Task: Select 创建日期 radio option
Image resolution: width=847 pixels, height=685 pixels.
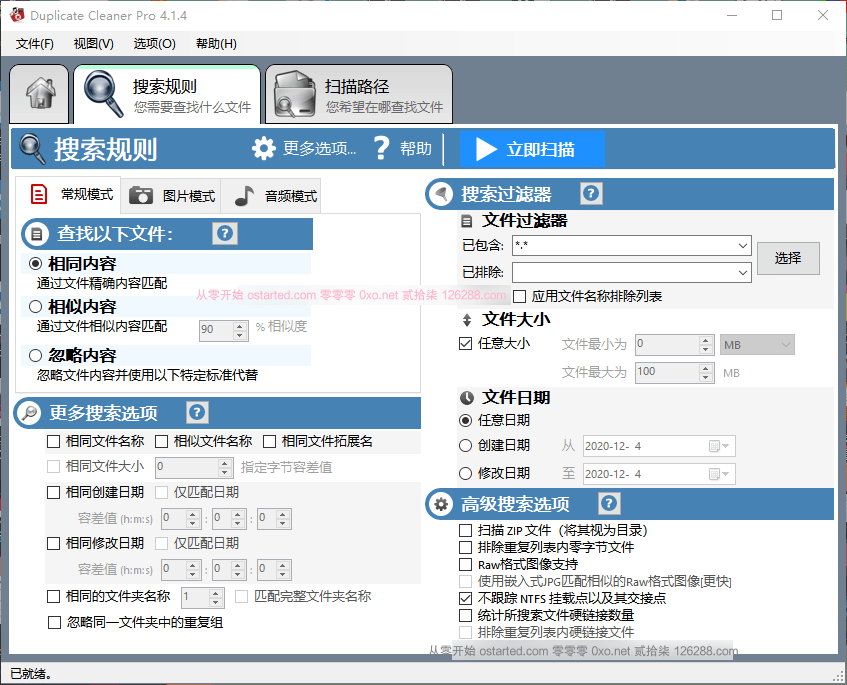Action: coord(466,446)
